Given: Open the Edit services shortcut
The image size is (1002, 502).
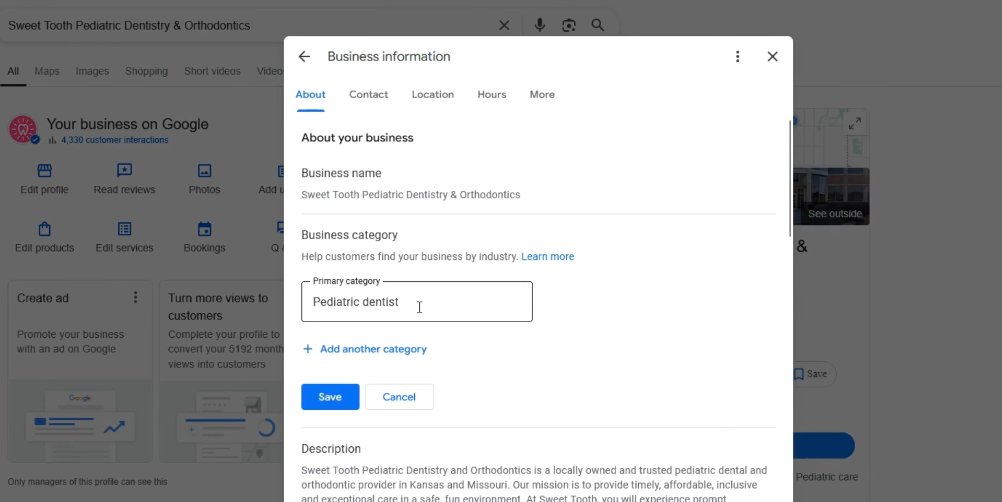Looking at the screenshot, I should click(125, 238).
